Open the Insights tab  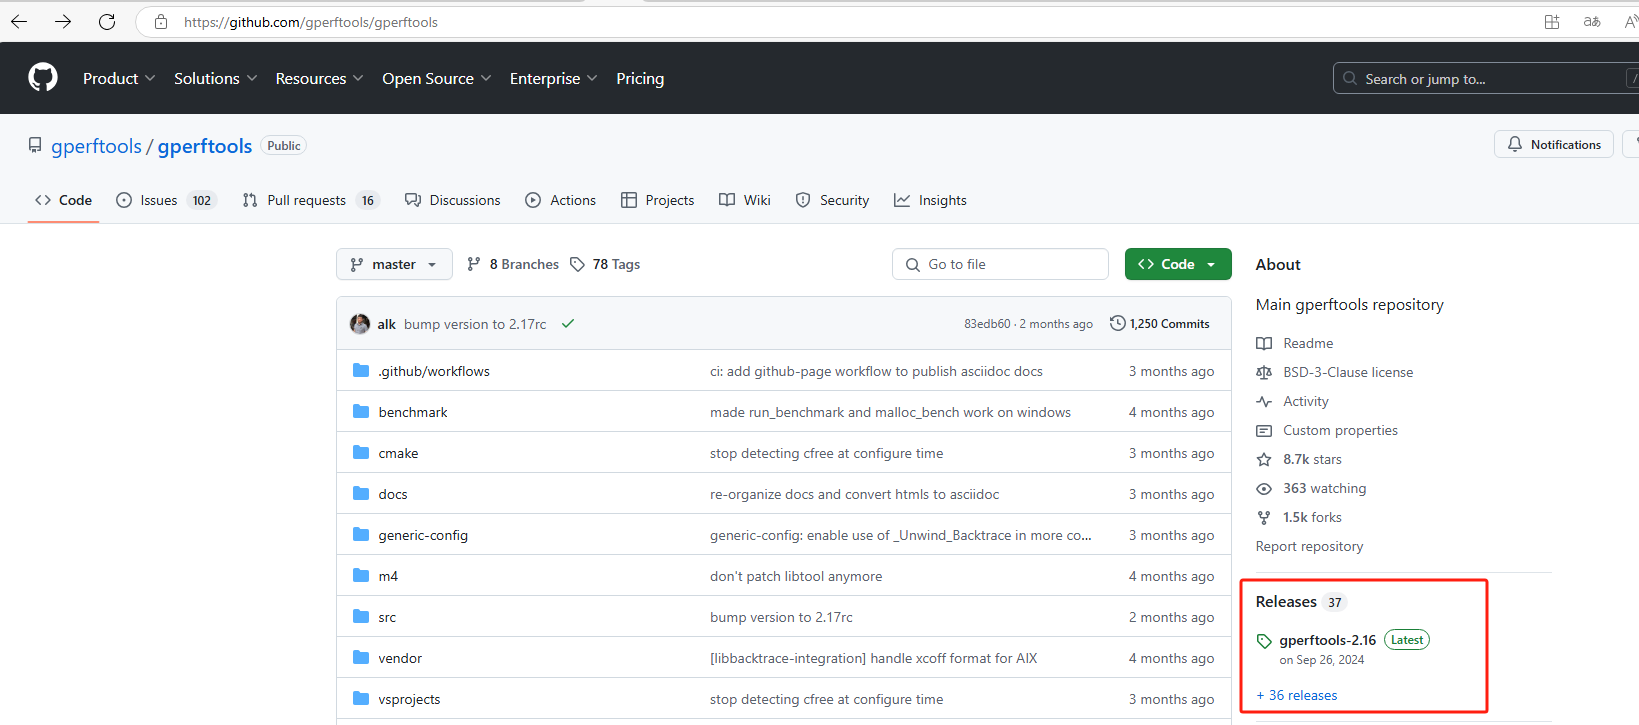(x=931, y=200)
